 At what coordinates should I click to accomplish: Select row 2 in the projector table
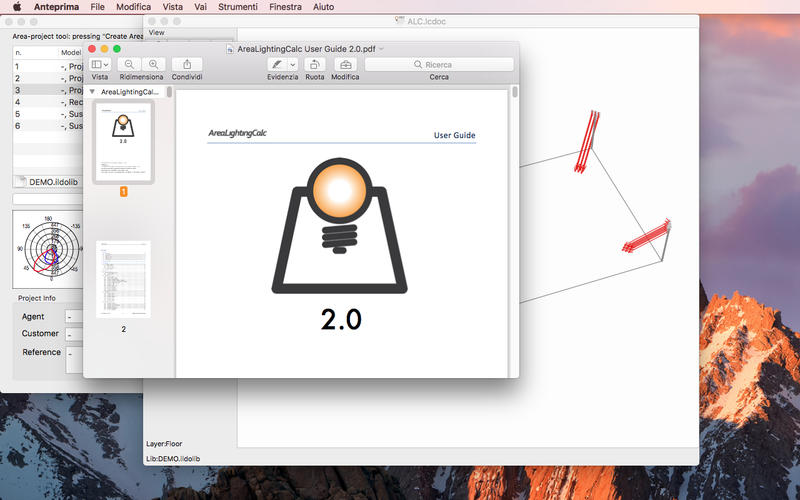click(48, 78)
